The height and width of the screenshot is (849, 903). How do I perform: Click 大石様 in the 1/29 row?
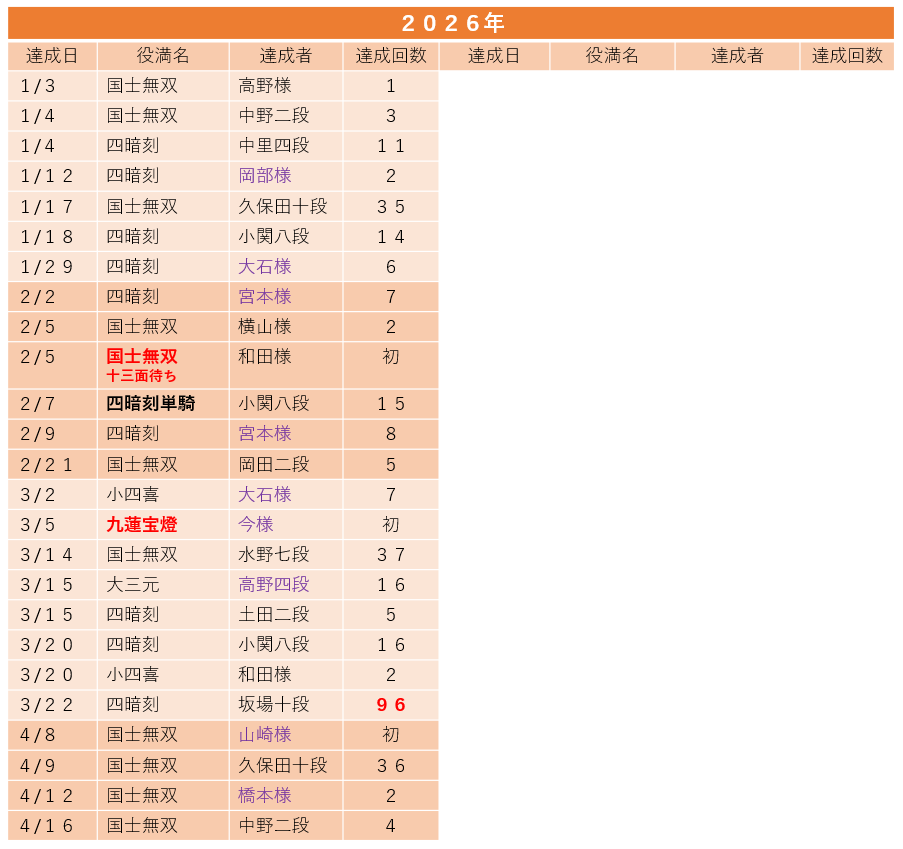coord(265,267)
